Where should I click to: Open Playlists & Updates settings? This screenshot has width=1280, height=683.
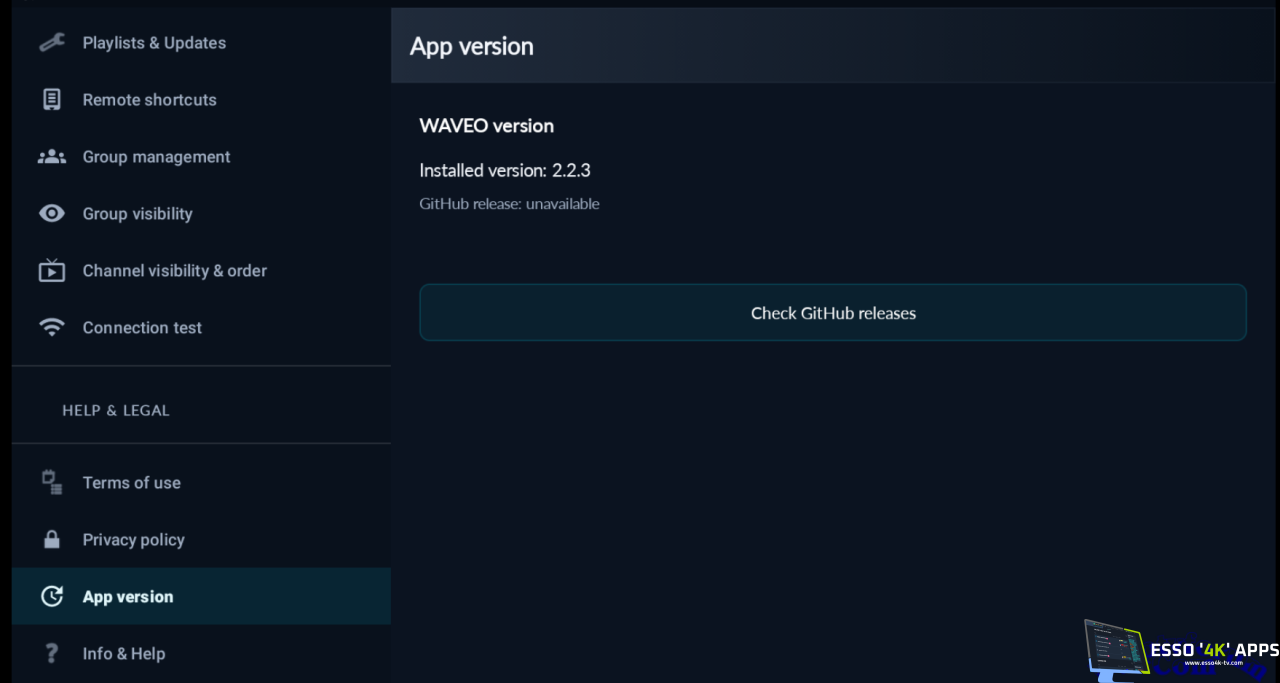coord(201,43)
